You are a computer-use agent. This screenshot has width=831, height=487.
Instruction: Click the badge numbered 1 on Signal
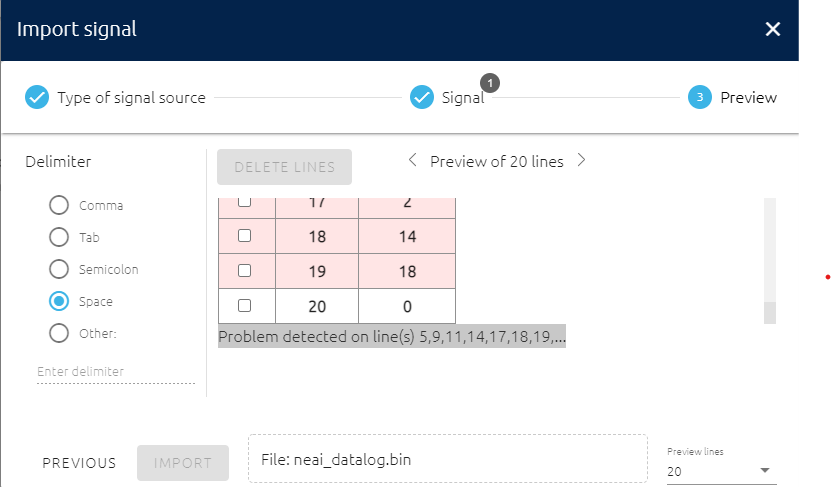click(490, 83)
